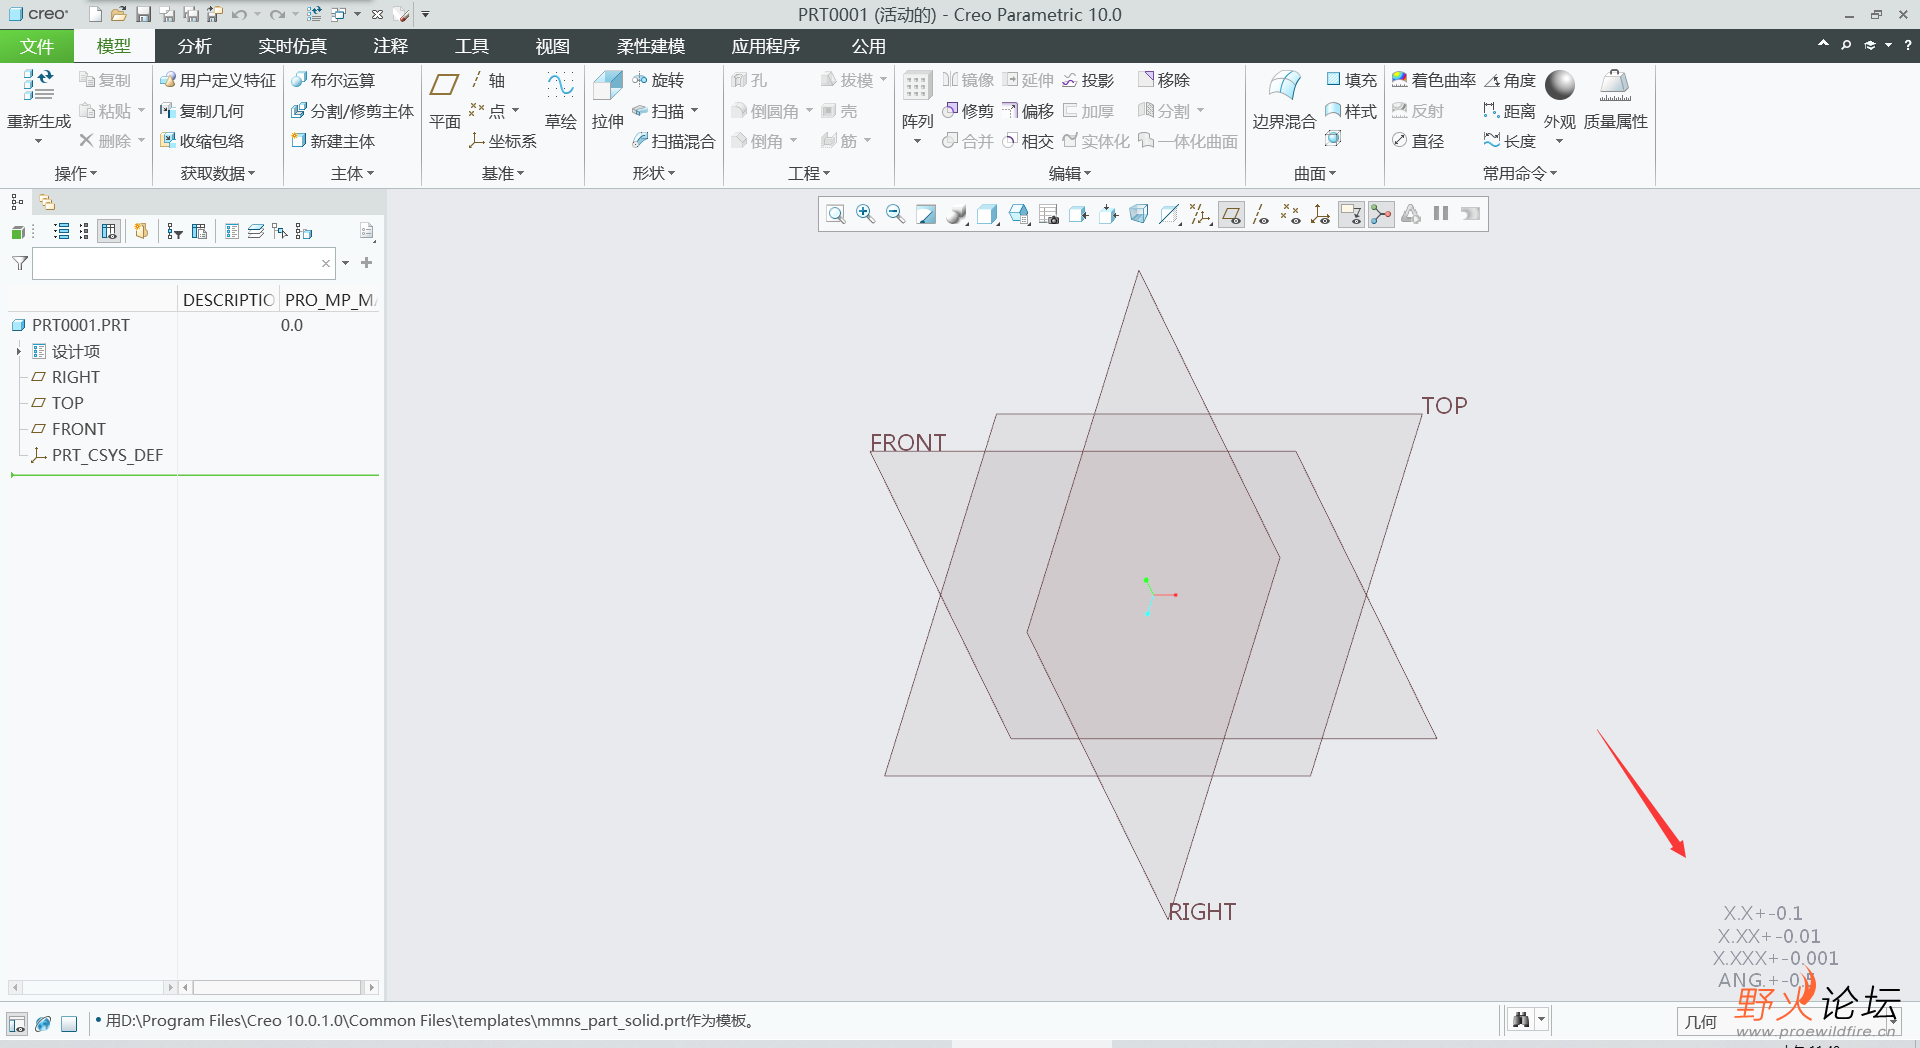Click the model tree filter funnel icon
The image size is (1920, 1048).
19,263
